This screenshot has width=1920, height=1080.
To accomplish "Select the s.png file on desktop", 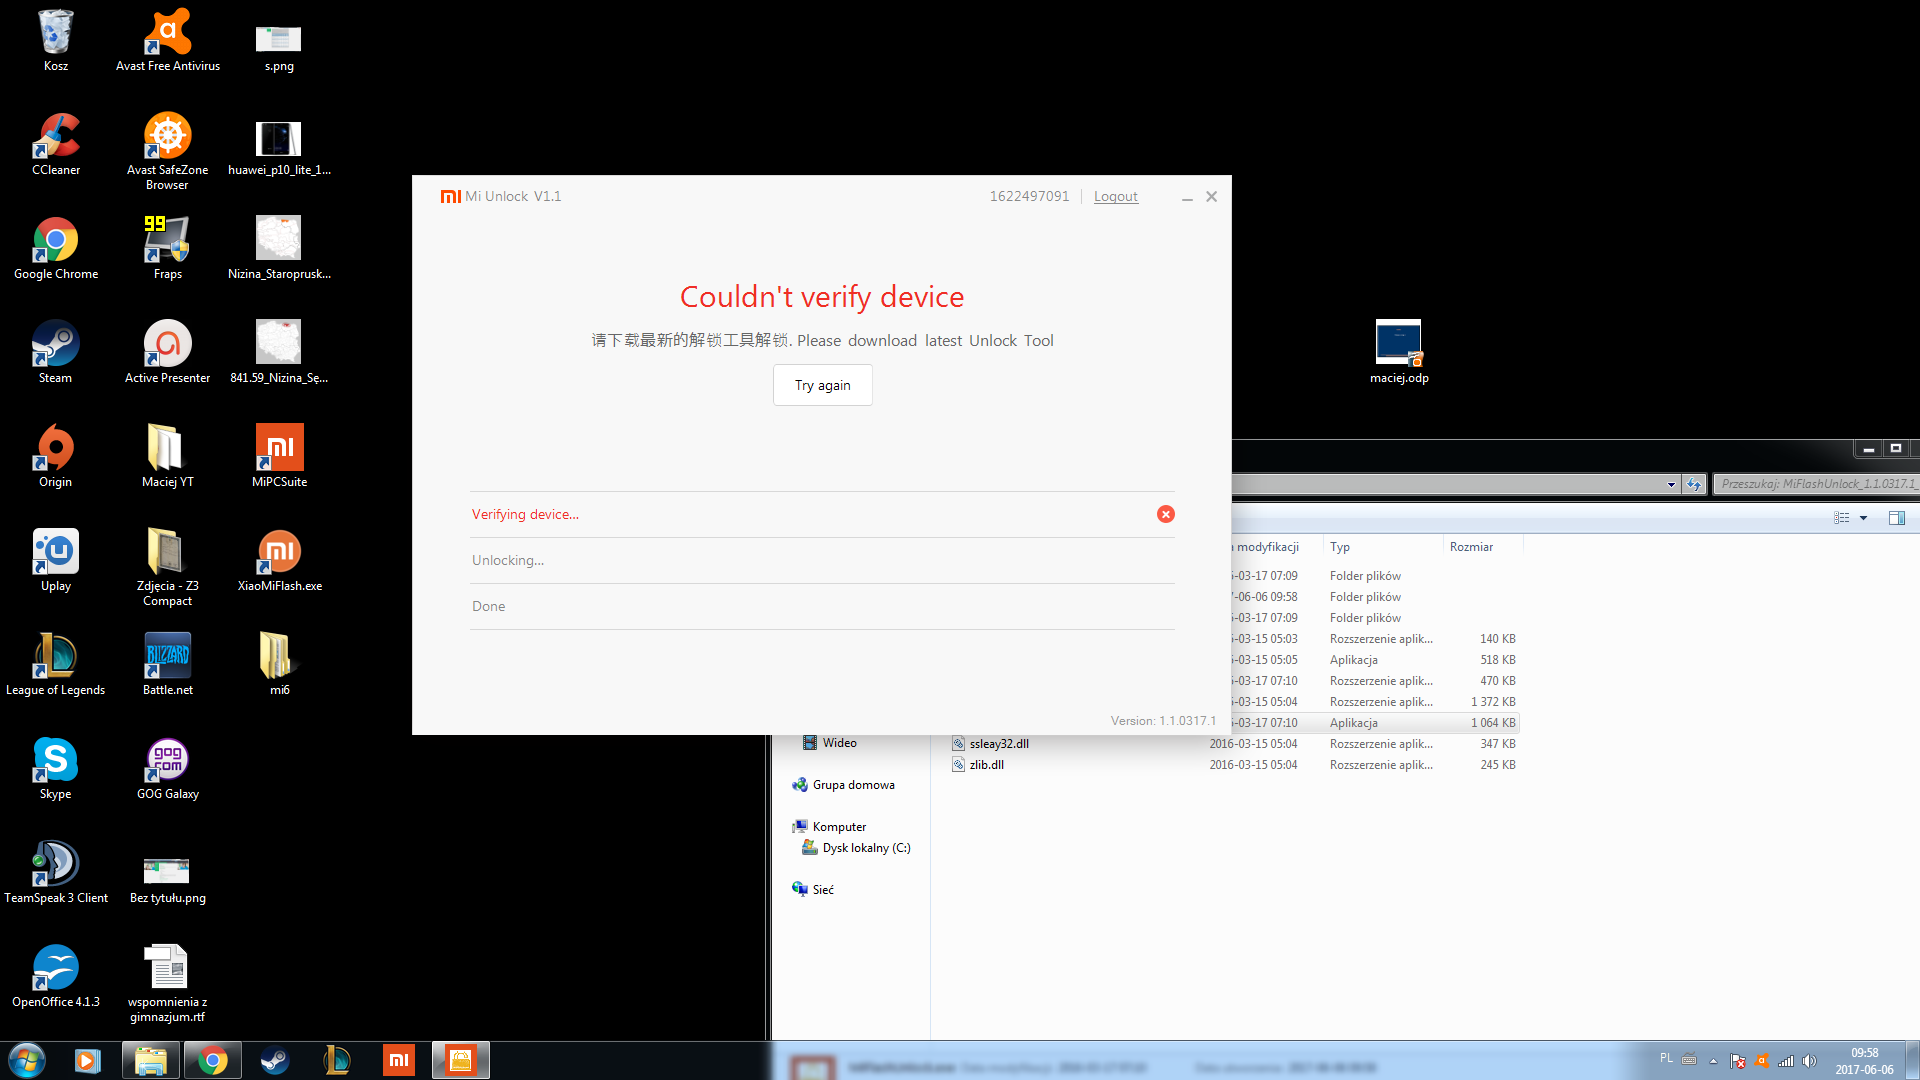I will pyautogui.click(x=279, y=47).
